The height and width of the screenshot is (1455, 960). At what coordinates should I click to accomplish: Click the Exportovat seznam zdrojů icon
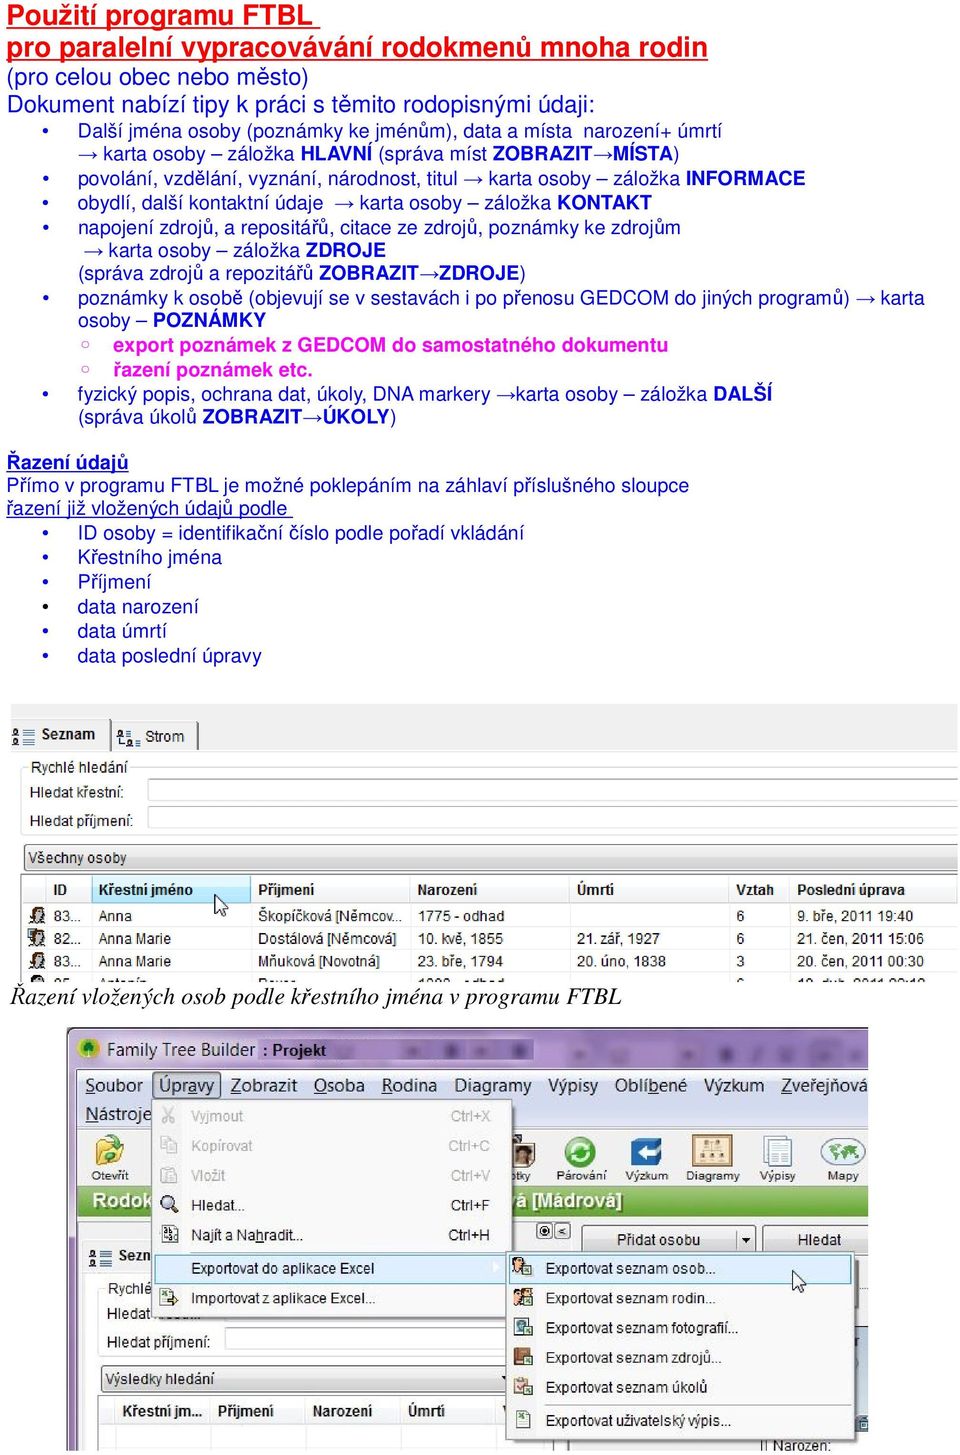[523, 1357]
